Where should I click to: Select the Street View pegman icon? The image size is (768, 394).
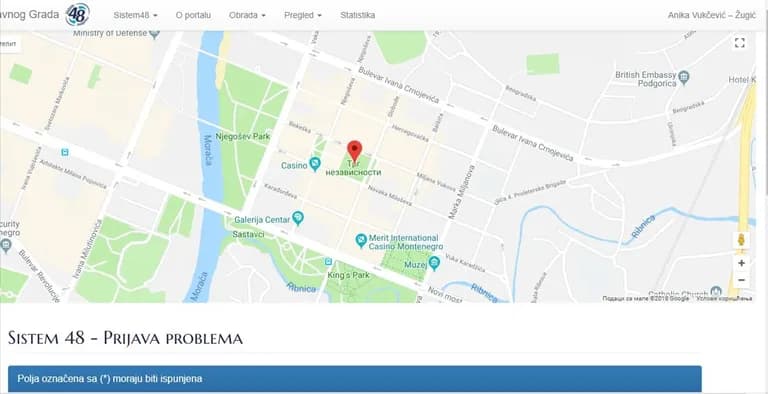(x=742, y=240)
